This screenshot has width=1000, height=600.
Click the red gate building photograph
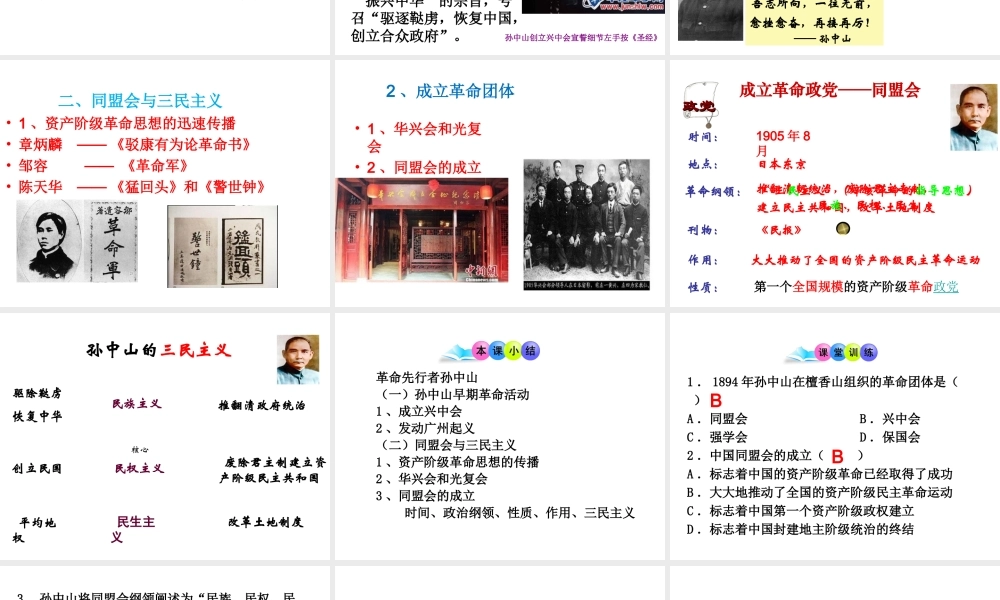[x=421, y=230]
